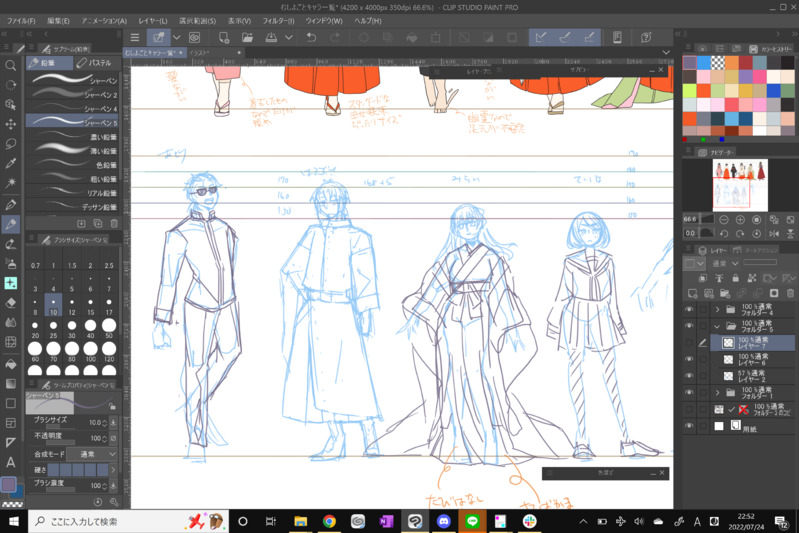This screenshot has height=533, width=799.
Task: Delete layer with trash icon in Layer panel
Action: pyautogui.click(x=790, y=293)
